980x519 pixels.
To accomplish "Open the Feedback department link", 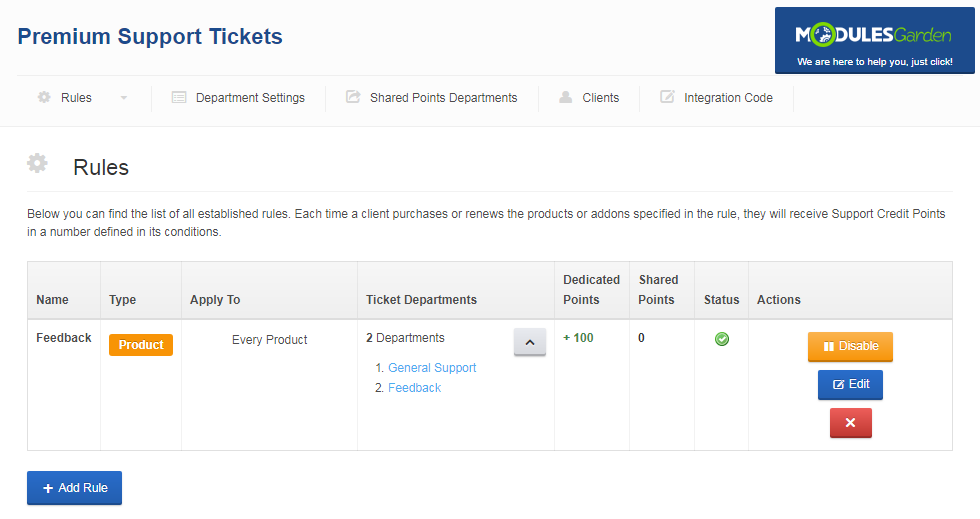I will [414, 388].
